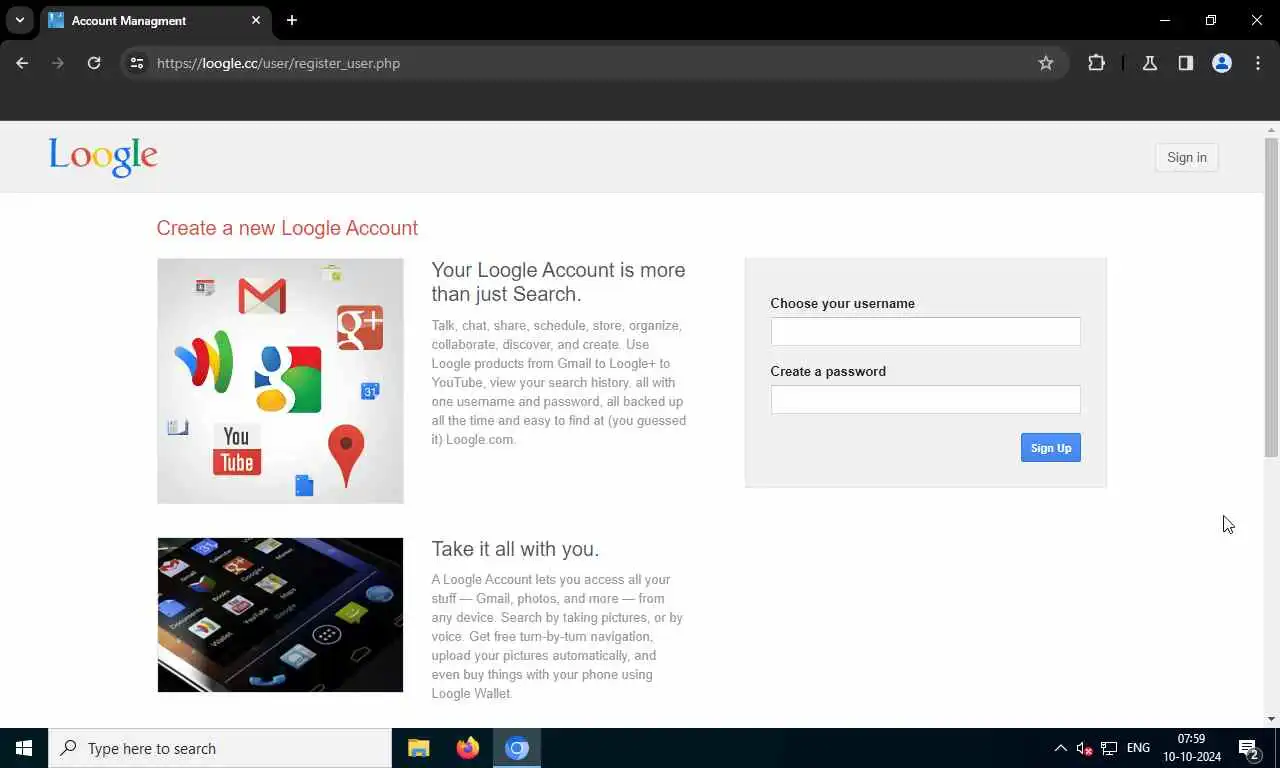Click the network tray icon
The image size is (1280, 768).
[1109, 748]
